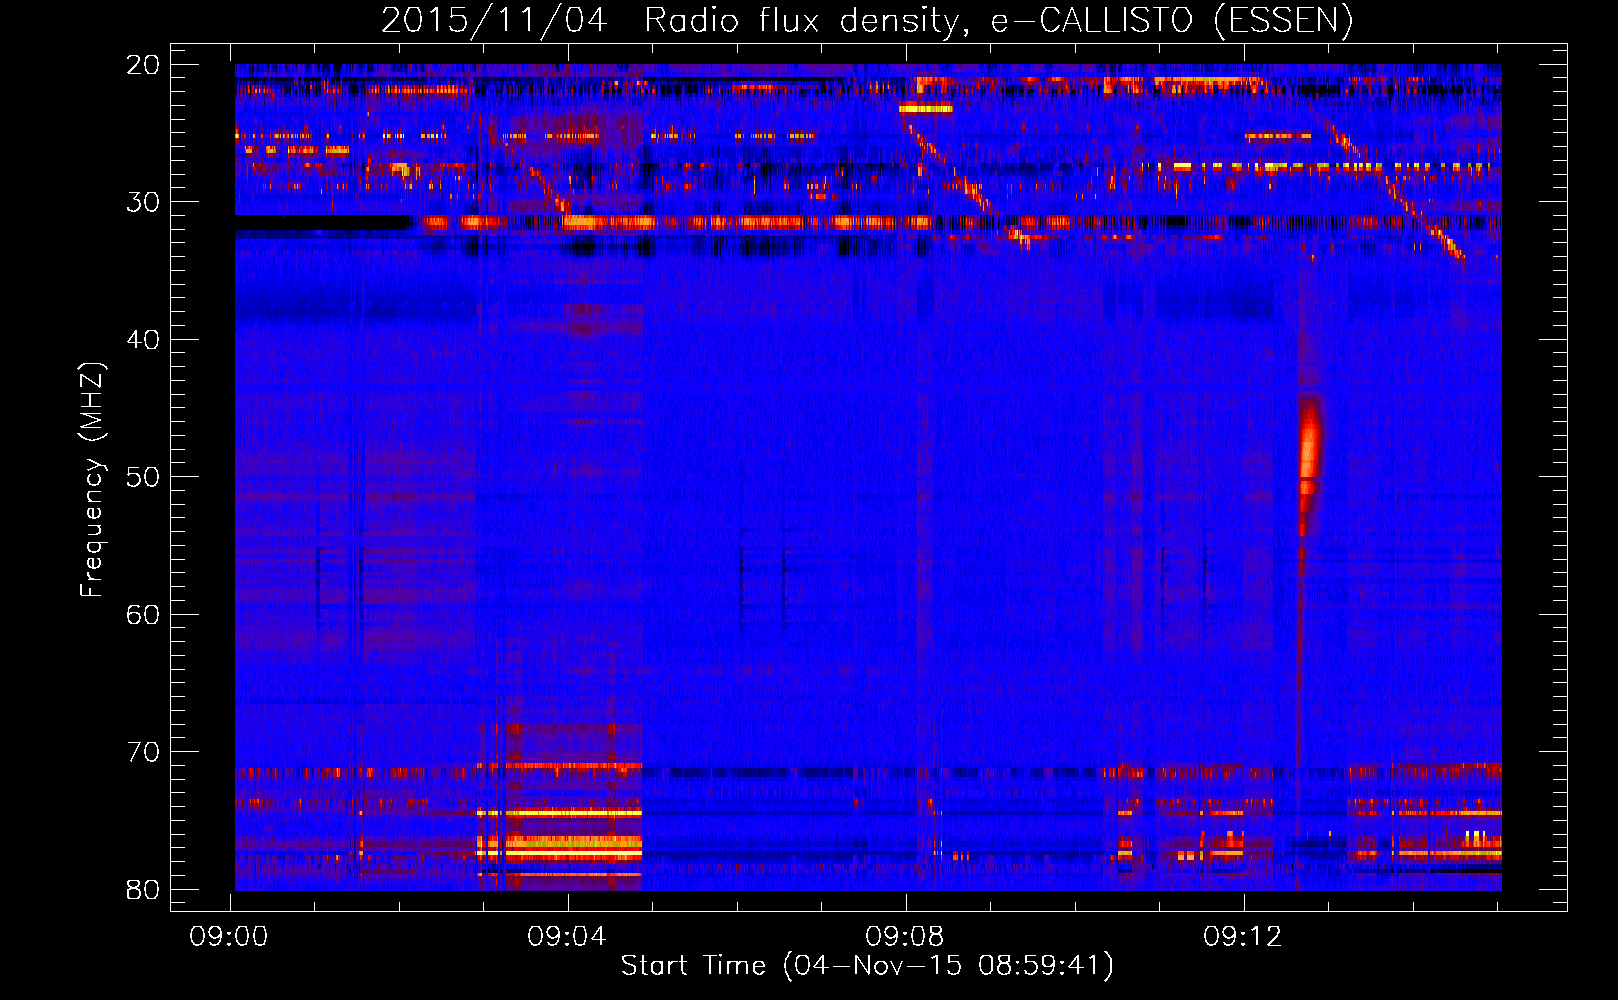Click the 50 frequency tick label
1618x1000 pixels.
(144, 477)
